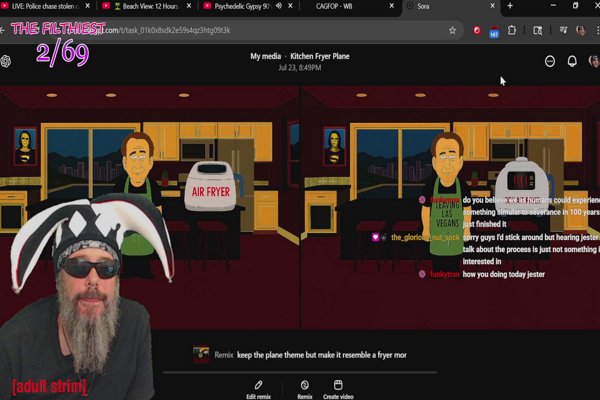Switch to the Psychedelic Gypsy tab

pyautogui.click(x=242, y=6)
